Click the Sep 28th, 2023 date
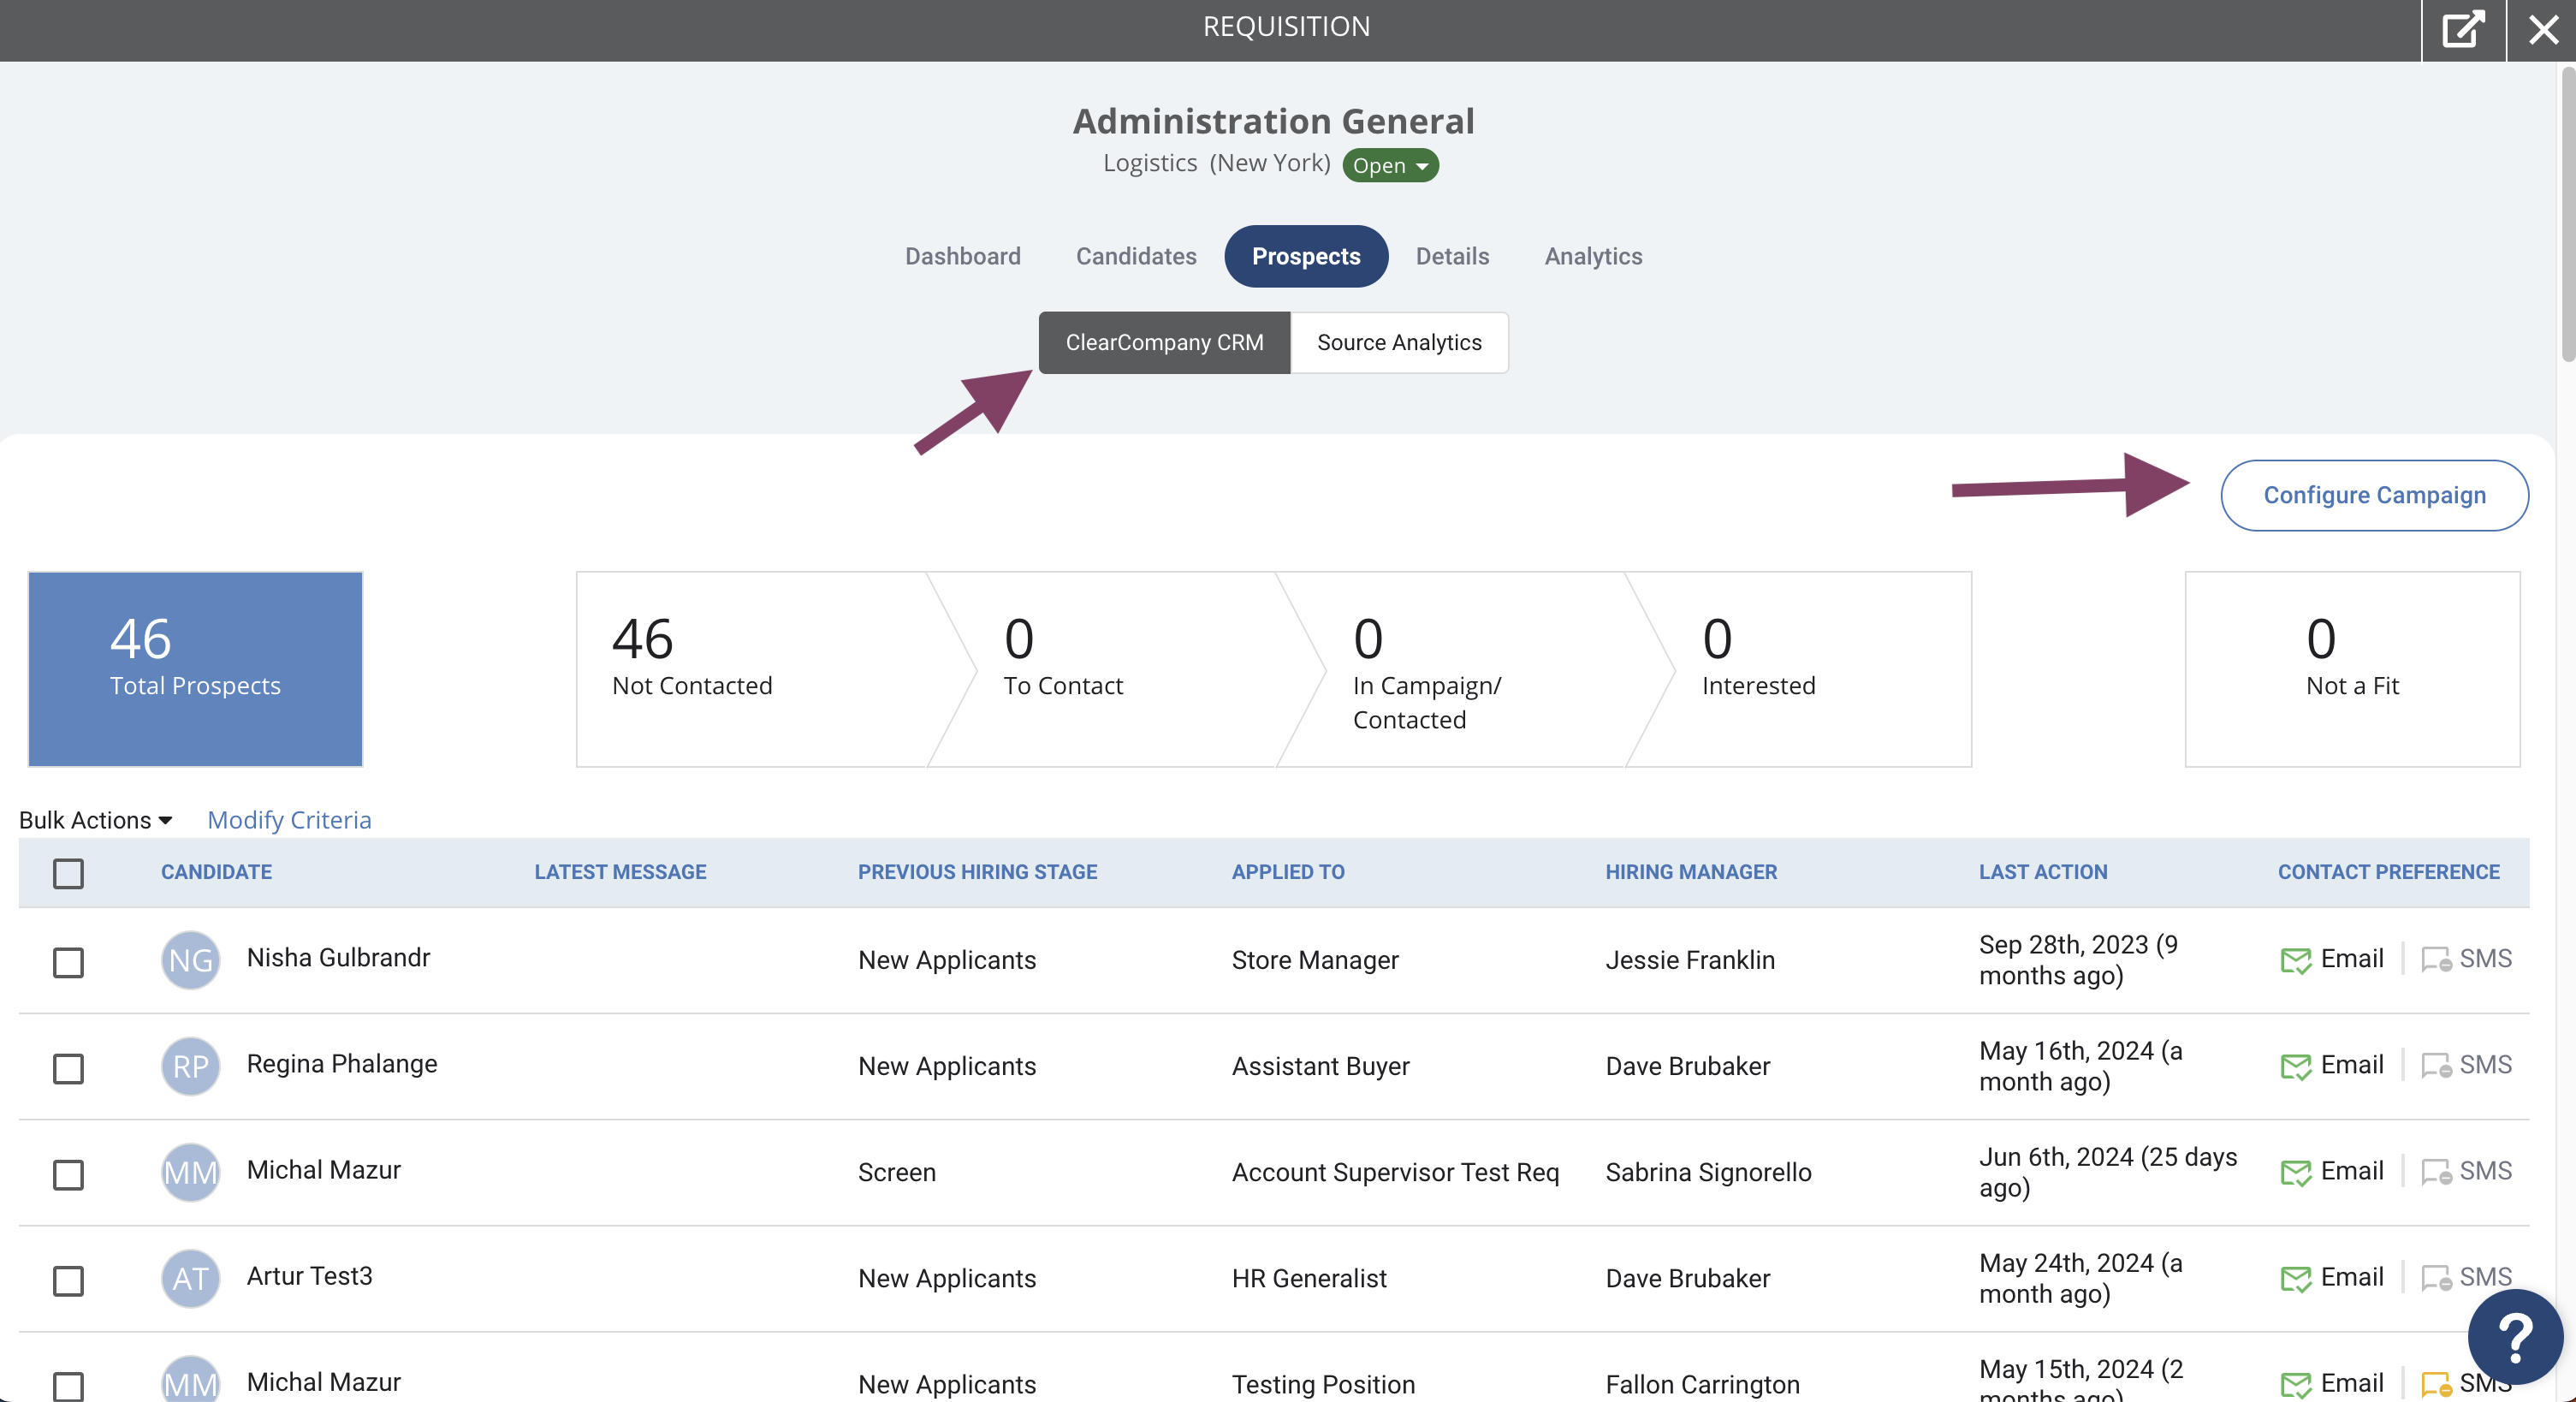This screenshot has width=2576, height=1402. 2078,960
